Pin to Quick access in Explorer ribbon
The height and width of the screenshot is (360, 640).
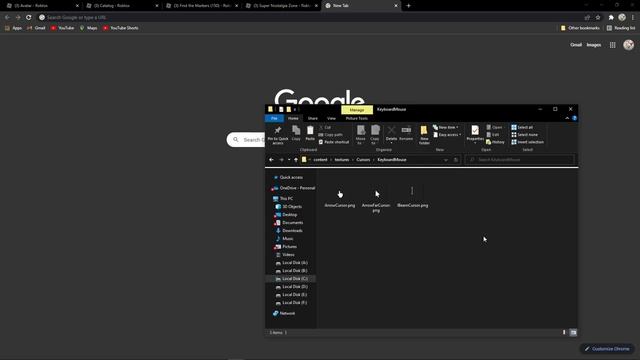tap(278, 135)
